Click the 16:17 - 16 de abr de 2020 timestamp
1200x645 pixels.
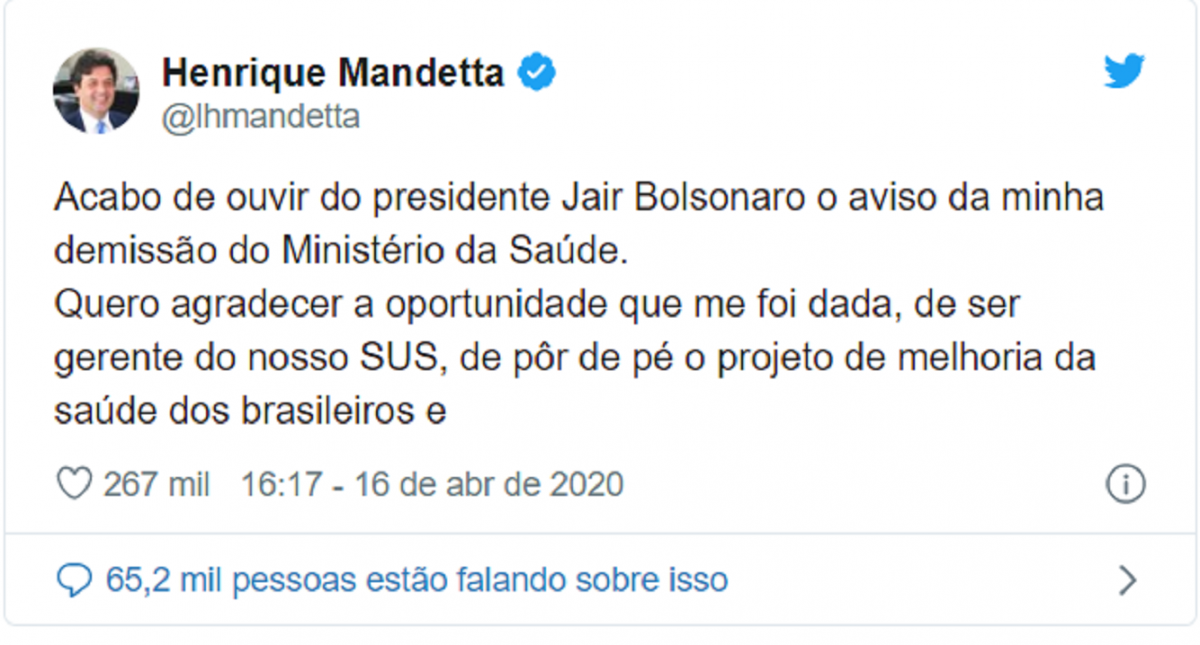tap(432, 485)
